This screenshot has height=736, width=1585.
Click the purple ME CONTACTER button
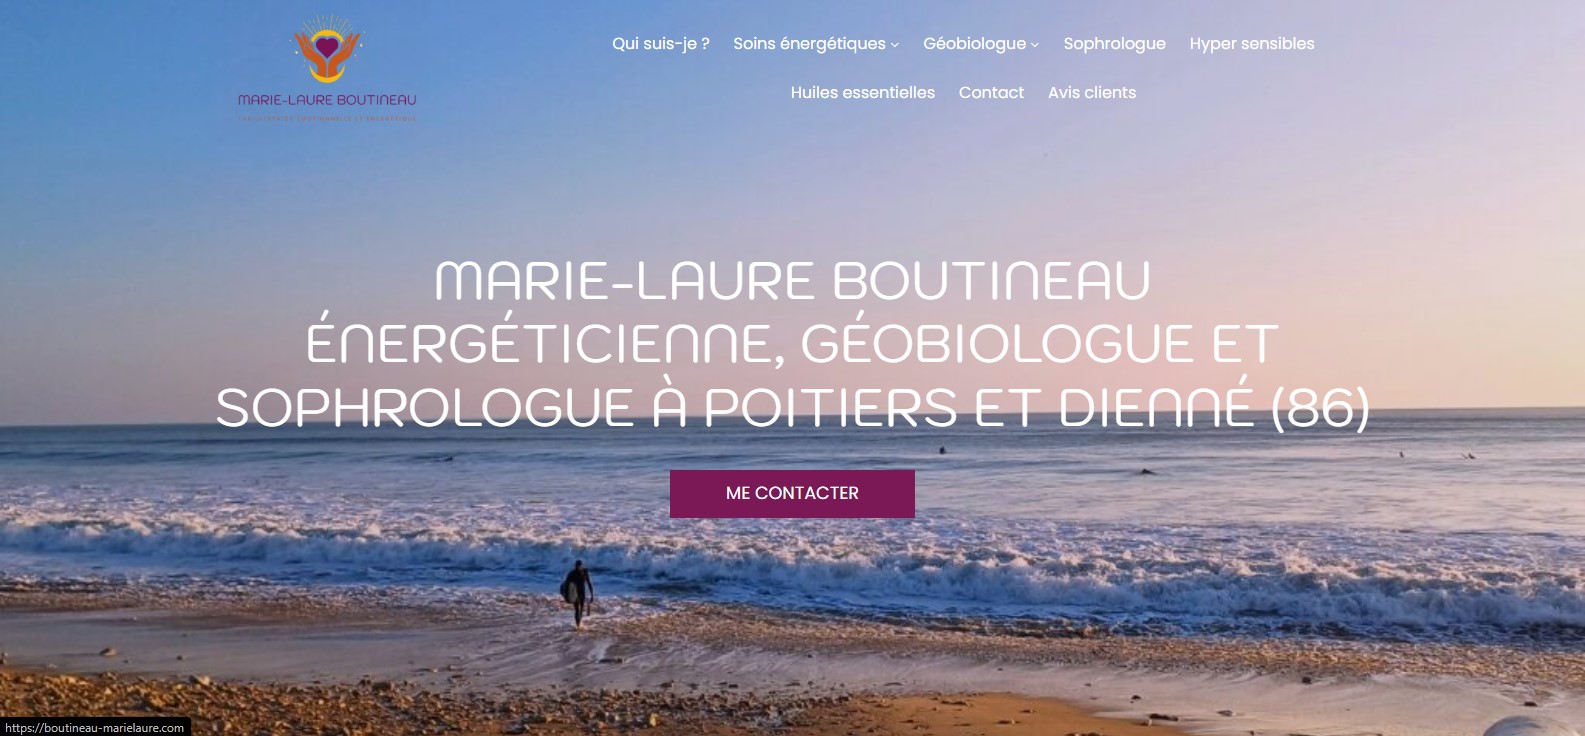click(x=792, y=493)
